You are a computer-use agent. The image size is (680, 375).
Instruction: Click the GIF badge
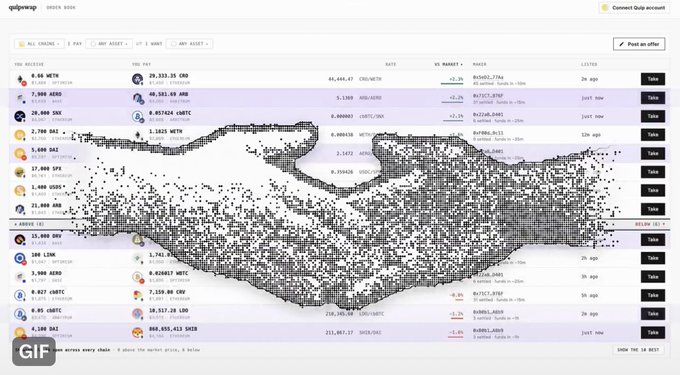coord(34,352)
